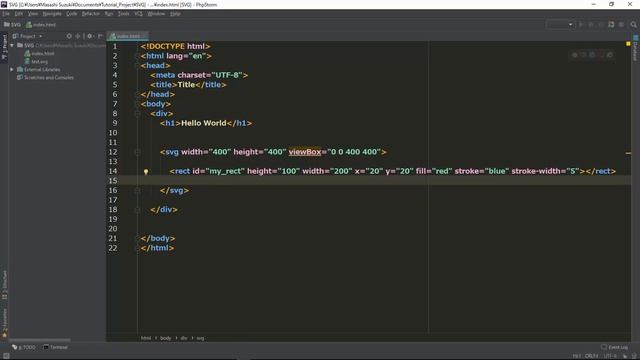Click the SVG folder breadcrumb in navigation bar
Viewport: 640px width, 360px height.
click(x=12, y=24)
